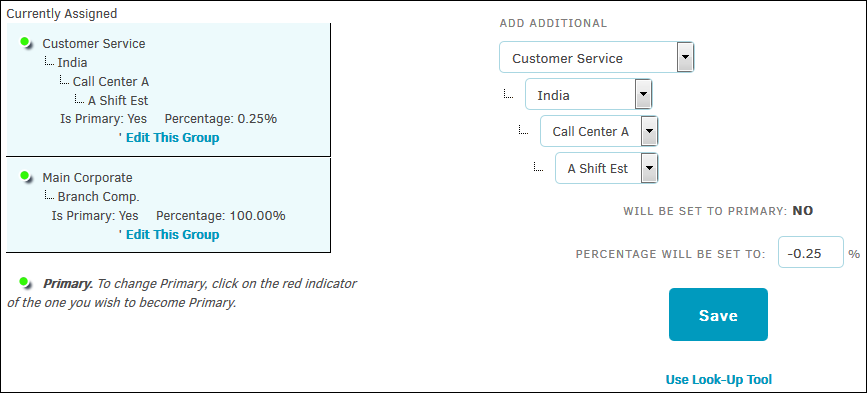Click the Customer Service assigned group name

94,44
